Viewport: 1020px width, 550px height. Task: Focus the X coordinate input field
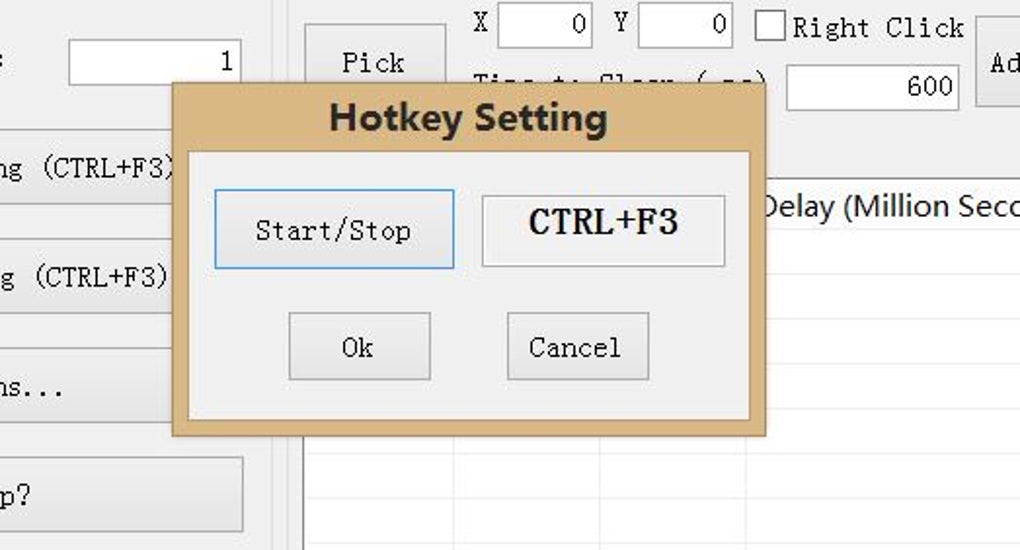point(544,25)
